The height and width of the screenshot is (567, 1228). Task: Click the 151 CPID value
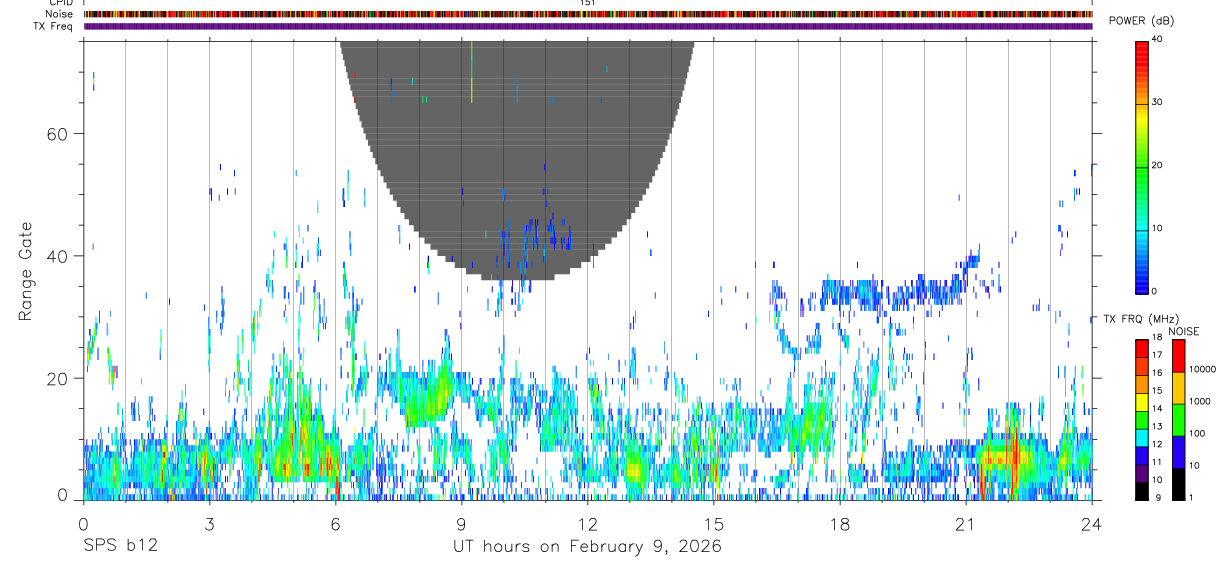588,3
